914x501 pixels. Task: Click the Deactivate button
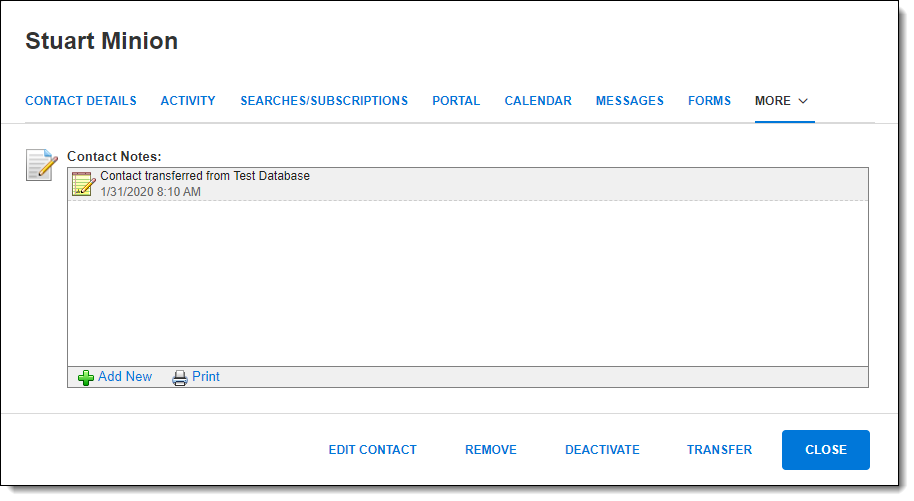(x=602, y=450)
